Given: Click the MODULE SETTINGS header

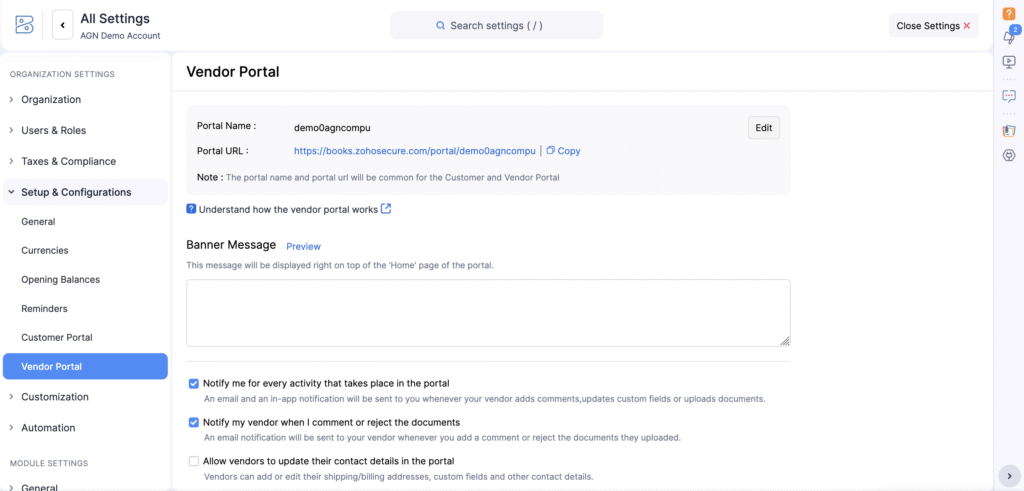Looking at the screenshot, I should (x=49, y=464).
